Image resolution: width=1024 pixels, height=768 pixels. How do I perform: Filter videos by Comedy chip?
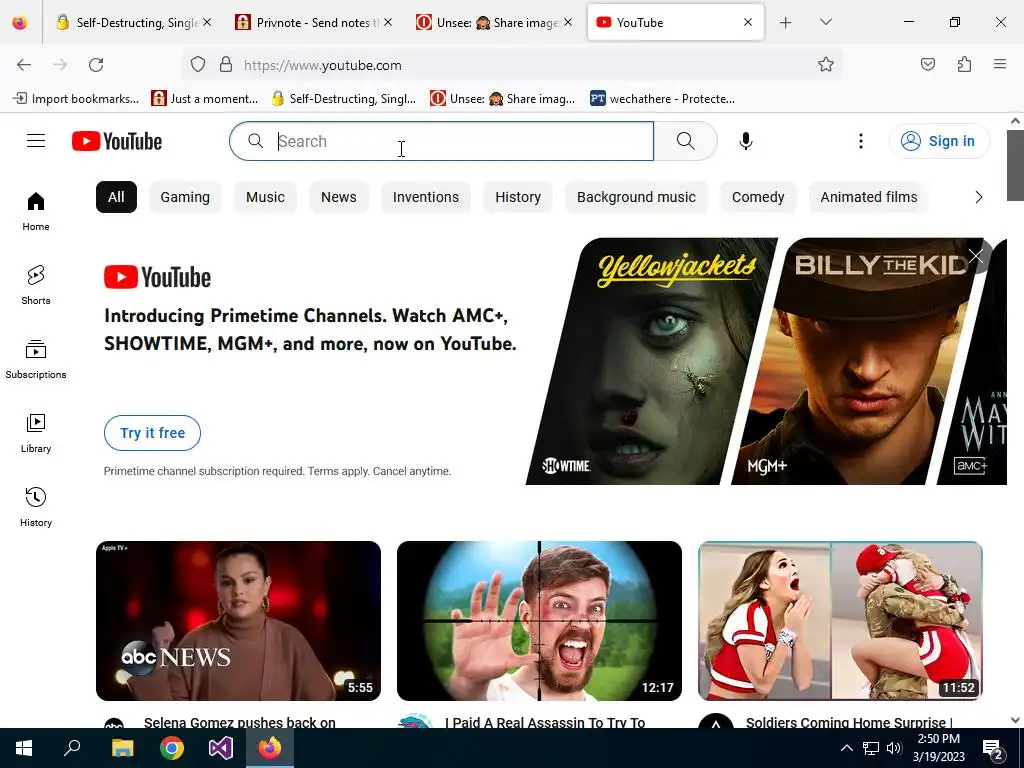pos(758,197)
